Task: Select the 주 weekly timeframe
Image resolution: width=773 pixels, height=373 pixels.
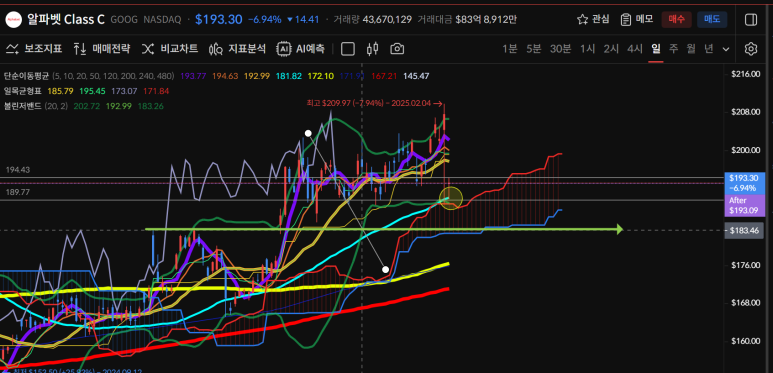Action: pos(673,49)
